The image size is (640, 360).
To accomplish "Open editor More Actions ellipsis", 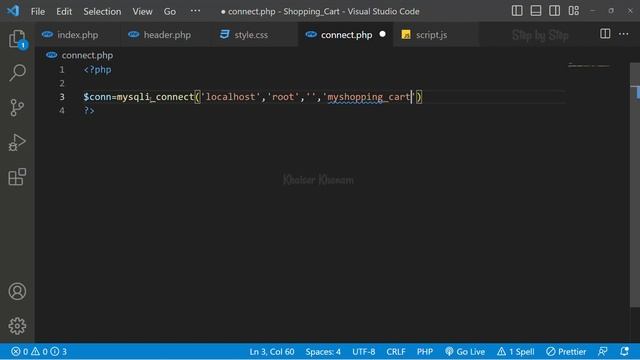I will (x=624, y=34).
